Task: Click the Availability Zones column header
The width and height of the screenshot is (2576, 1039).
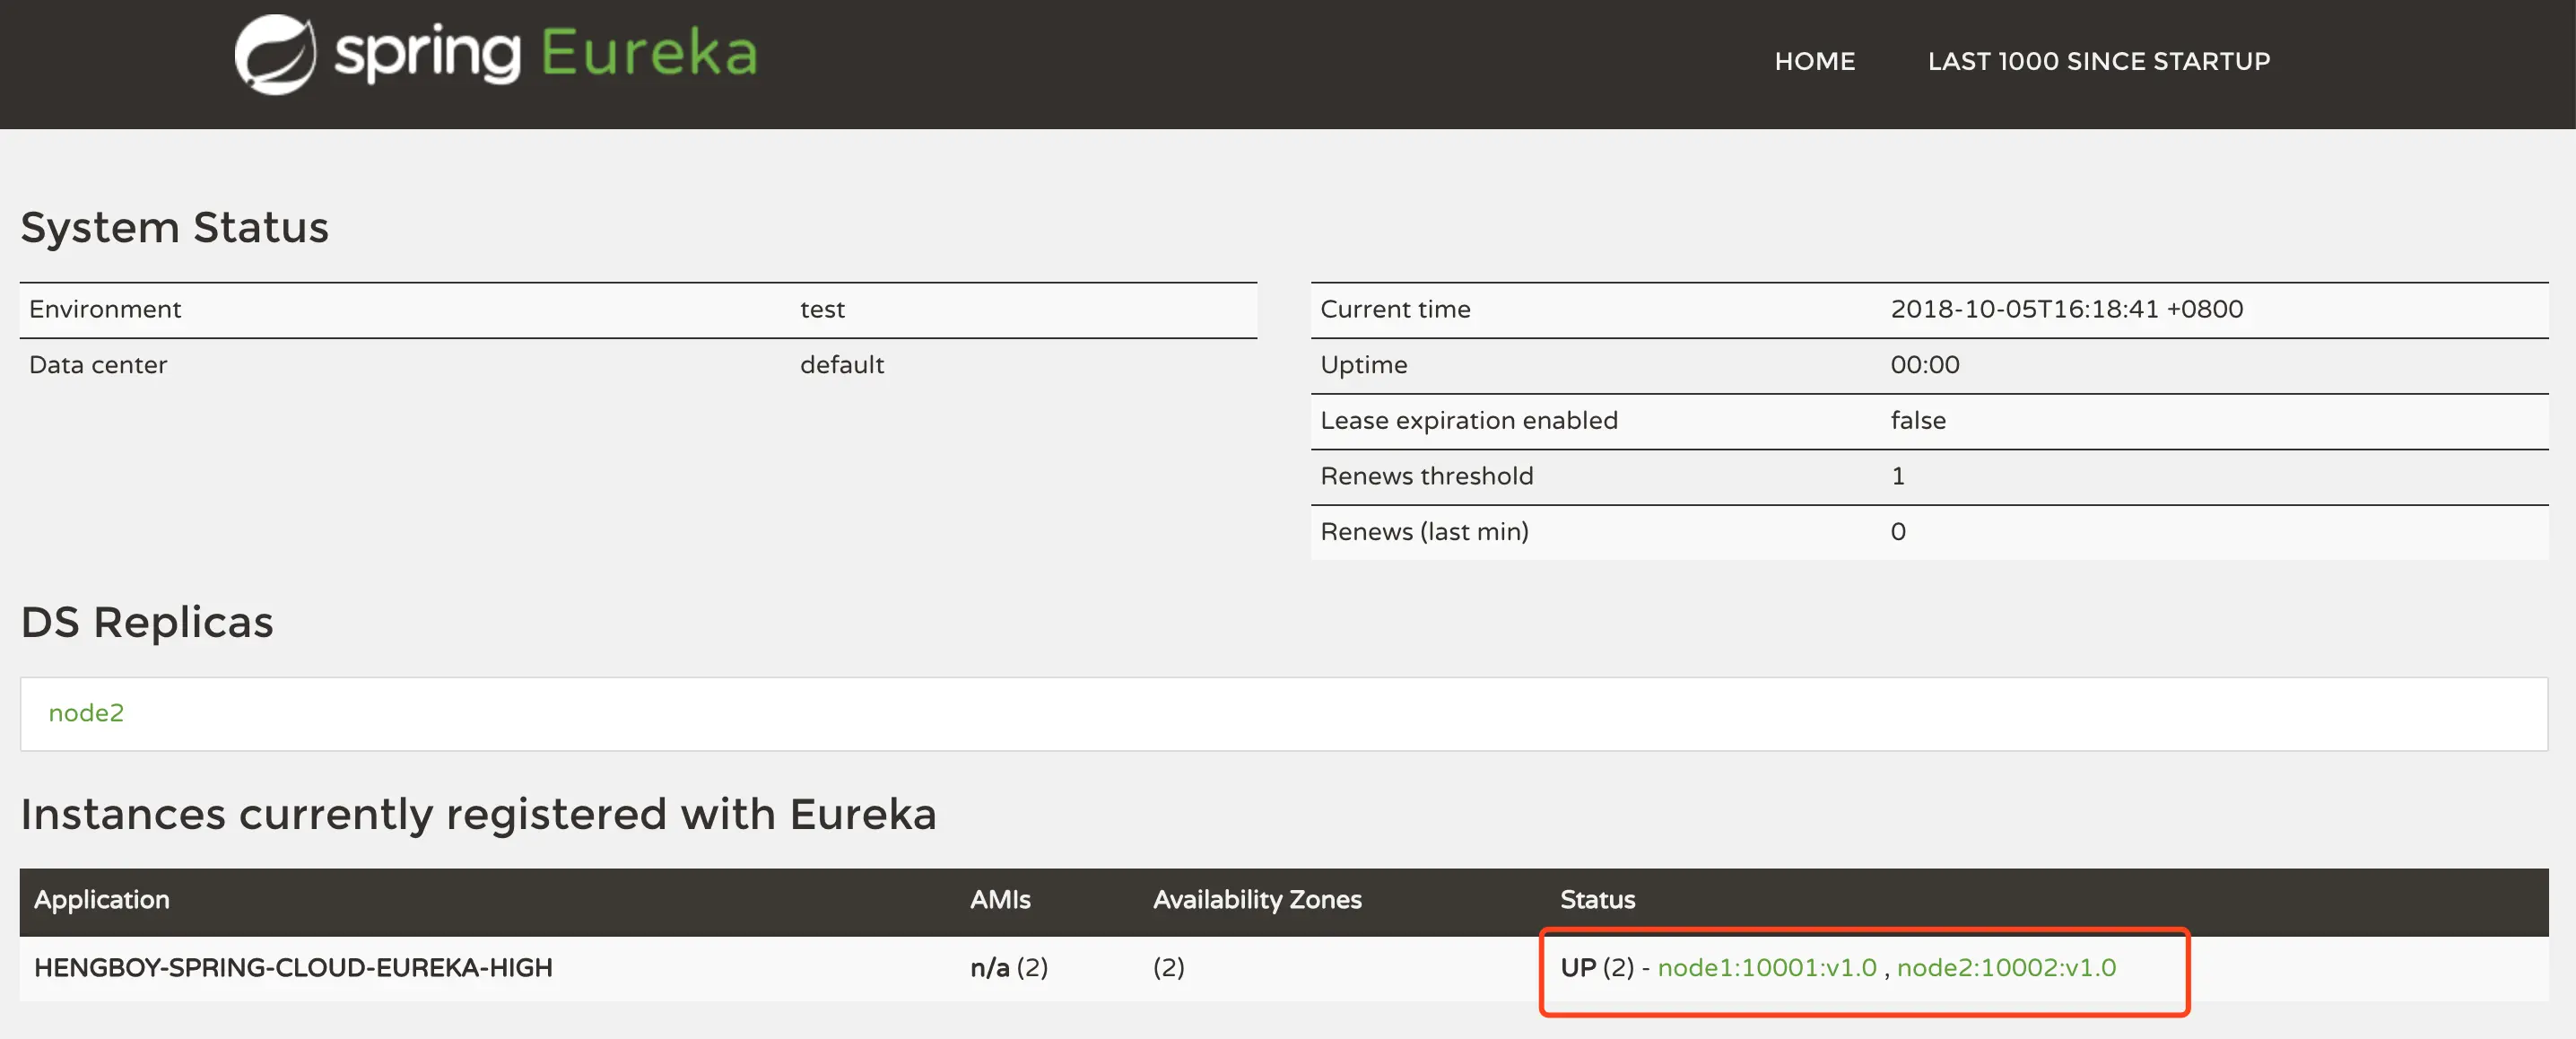Action: (1256, 899)
